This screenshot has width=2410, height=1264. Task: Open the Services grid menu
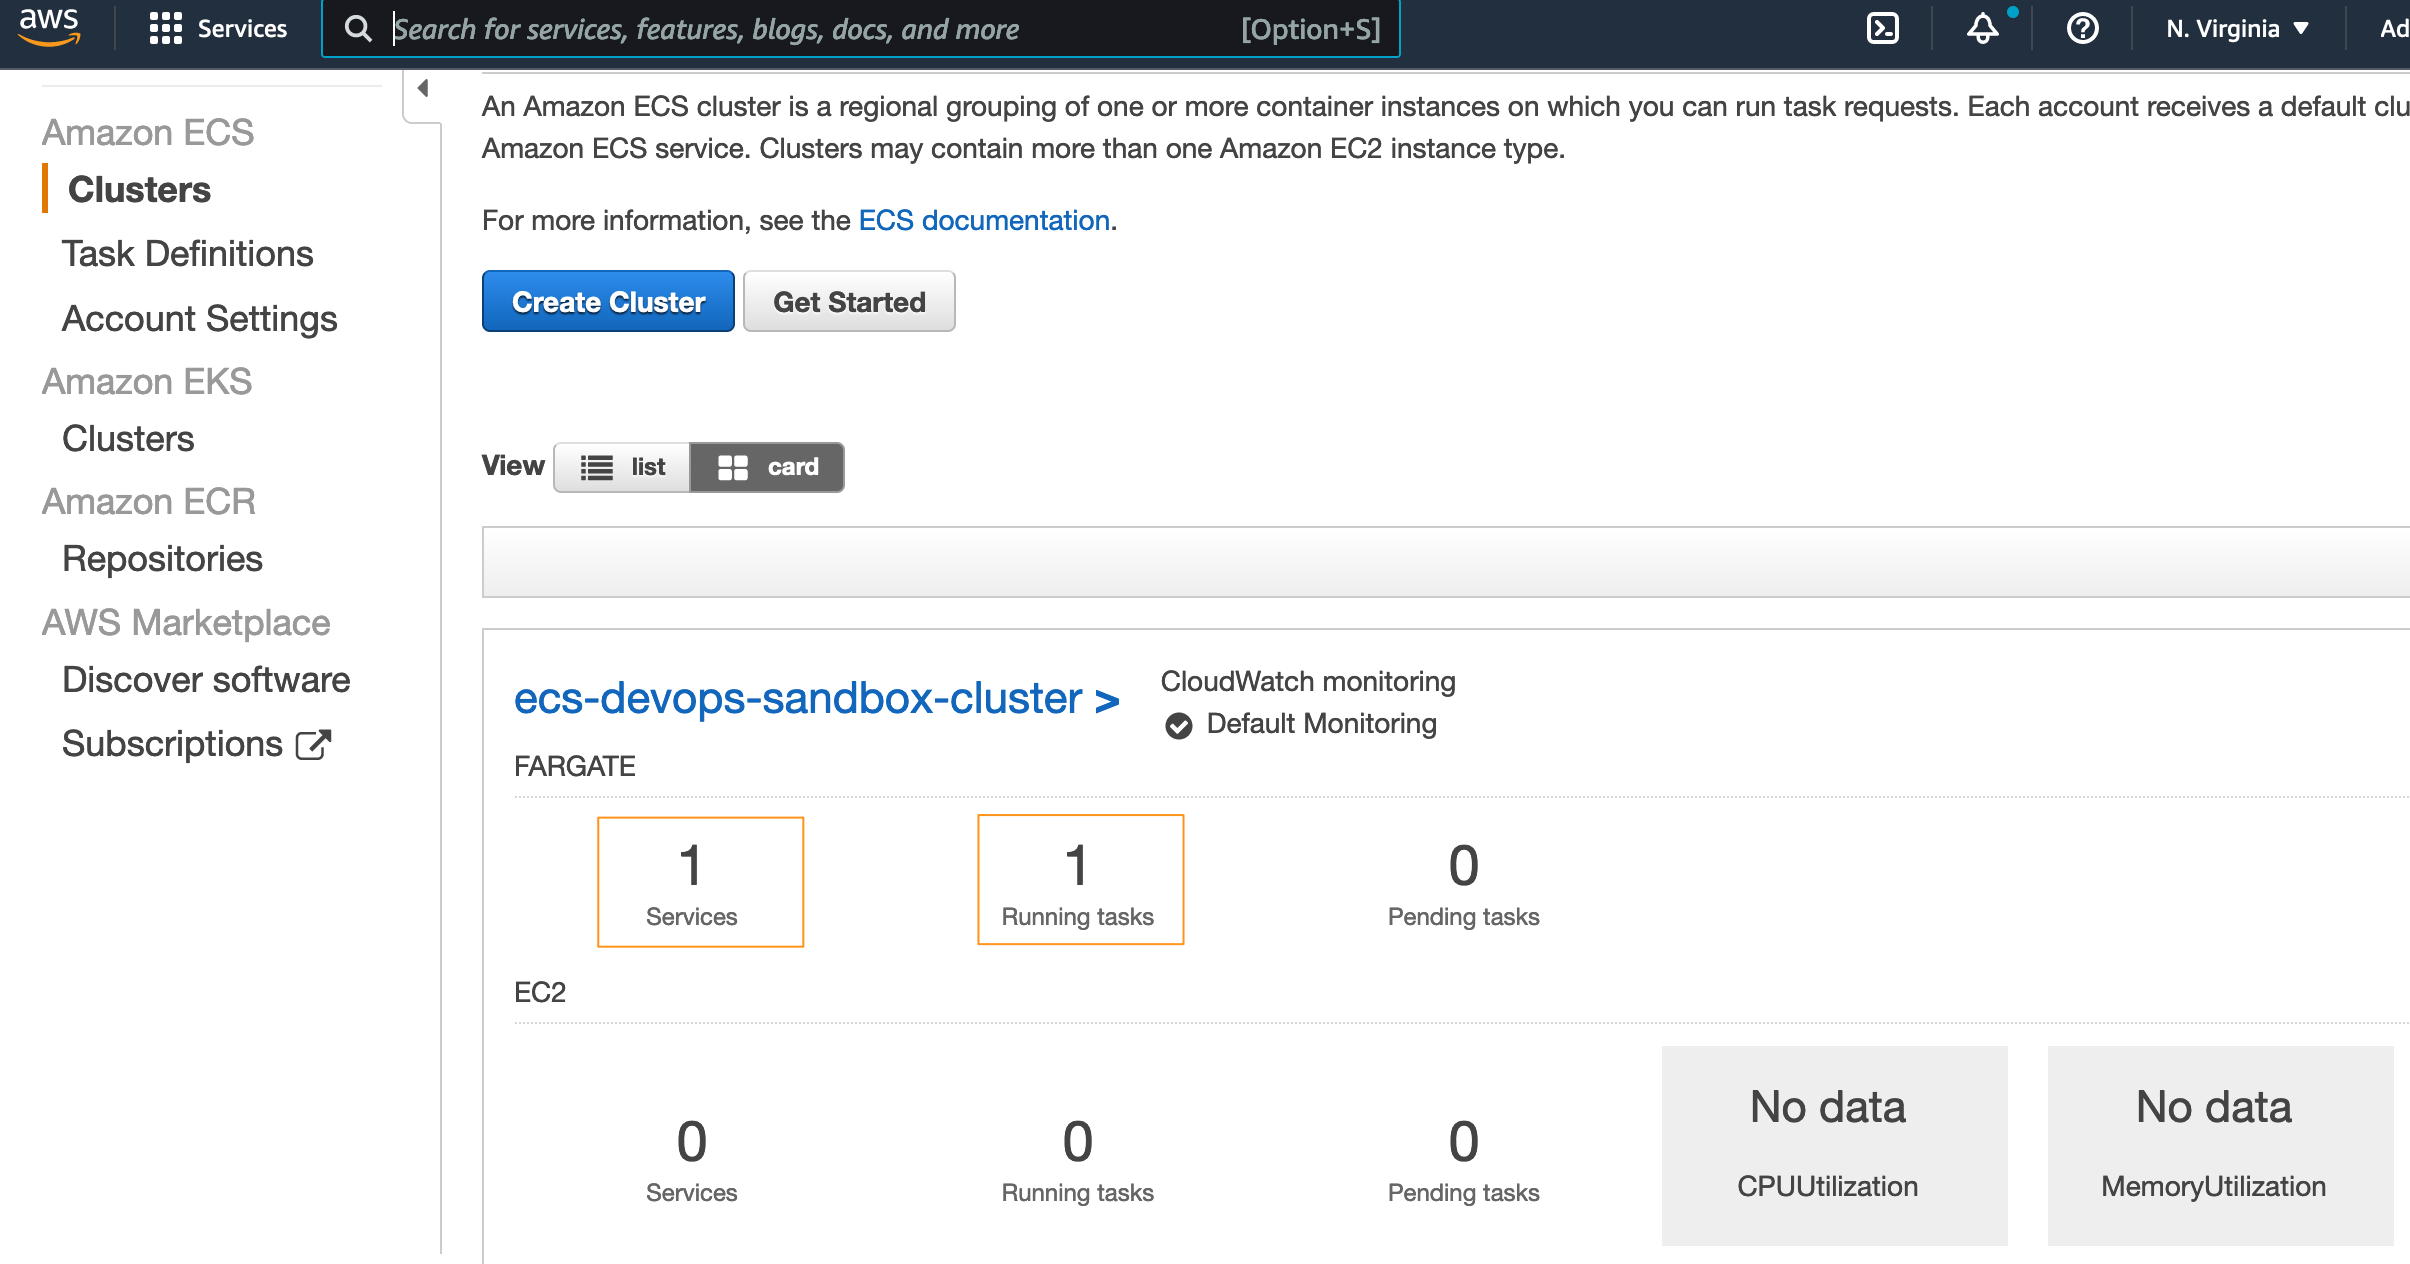(217, 28)
